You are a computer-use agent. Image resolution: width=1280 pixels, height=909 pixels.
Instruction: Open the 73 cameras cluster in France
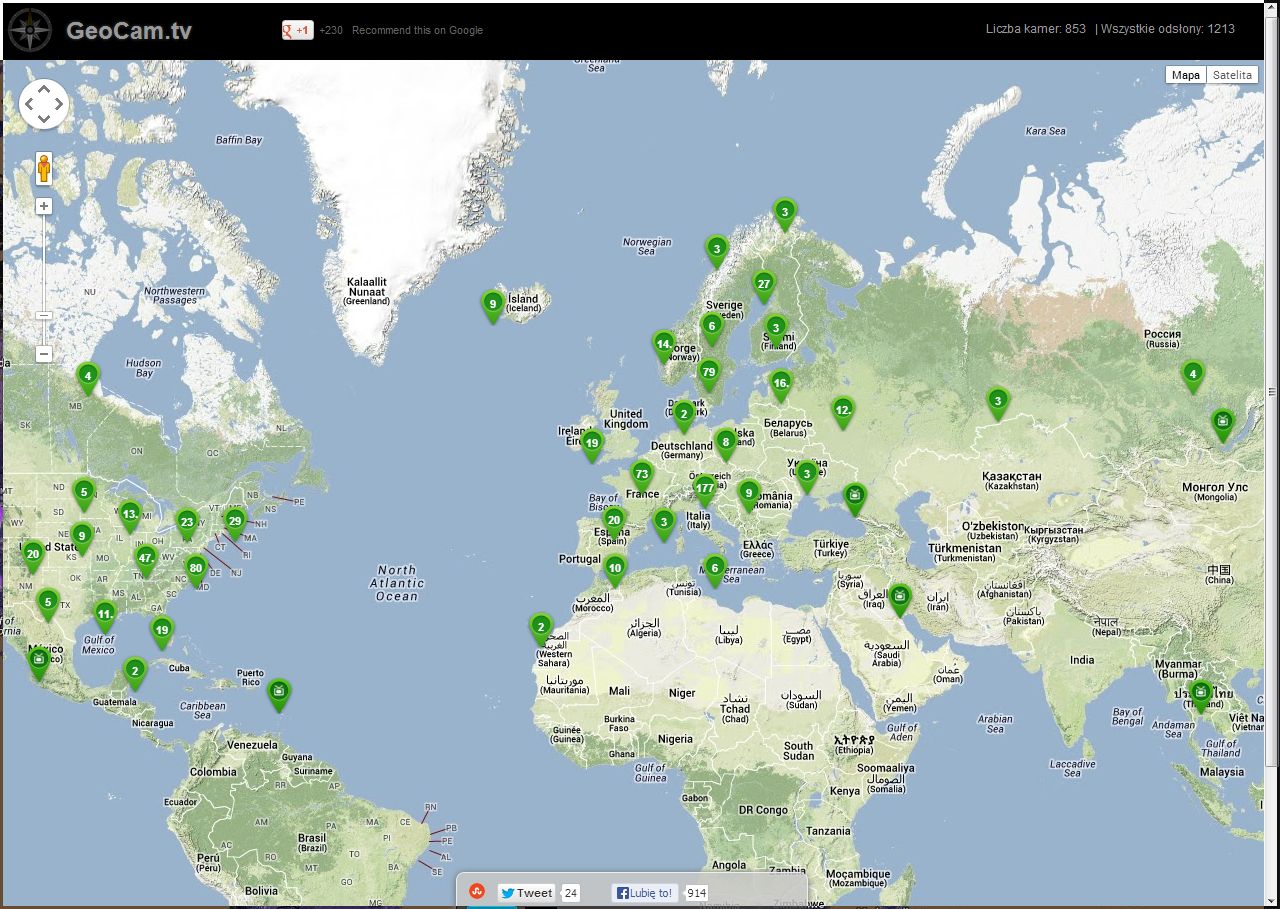642,476
